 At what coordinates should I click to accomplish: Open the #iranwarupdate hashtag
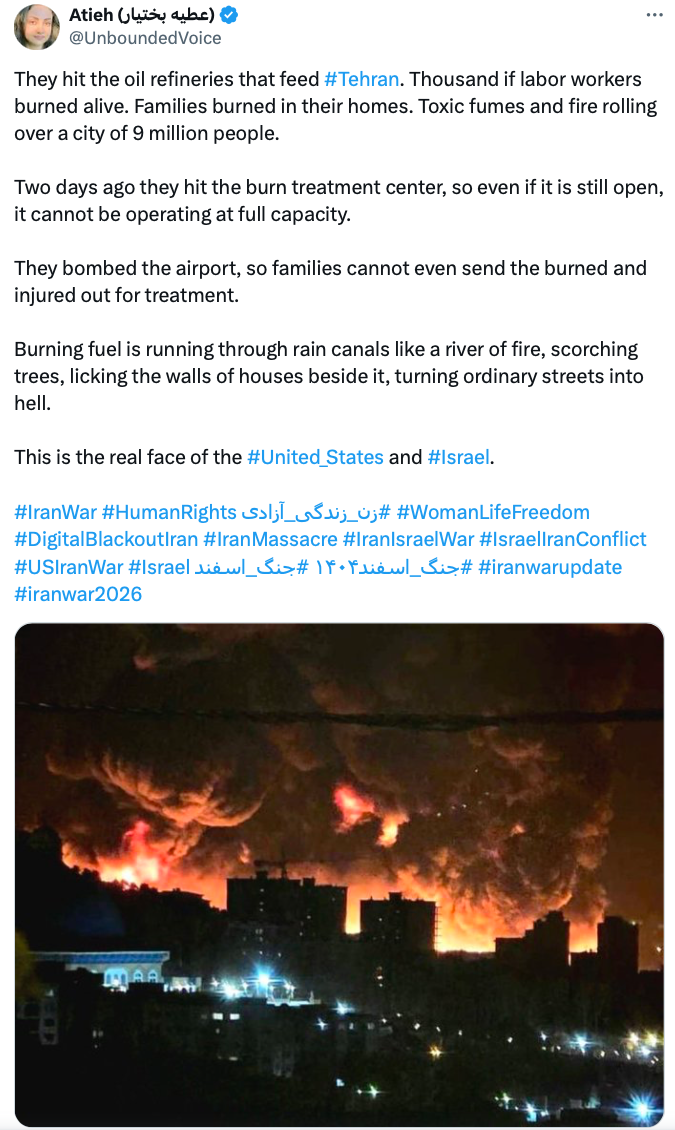coord(550,567)
